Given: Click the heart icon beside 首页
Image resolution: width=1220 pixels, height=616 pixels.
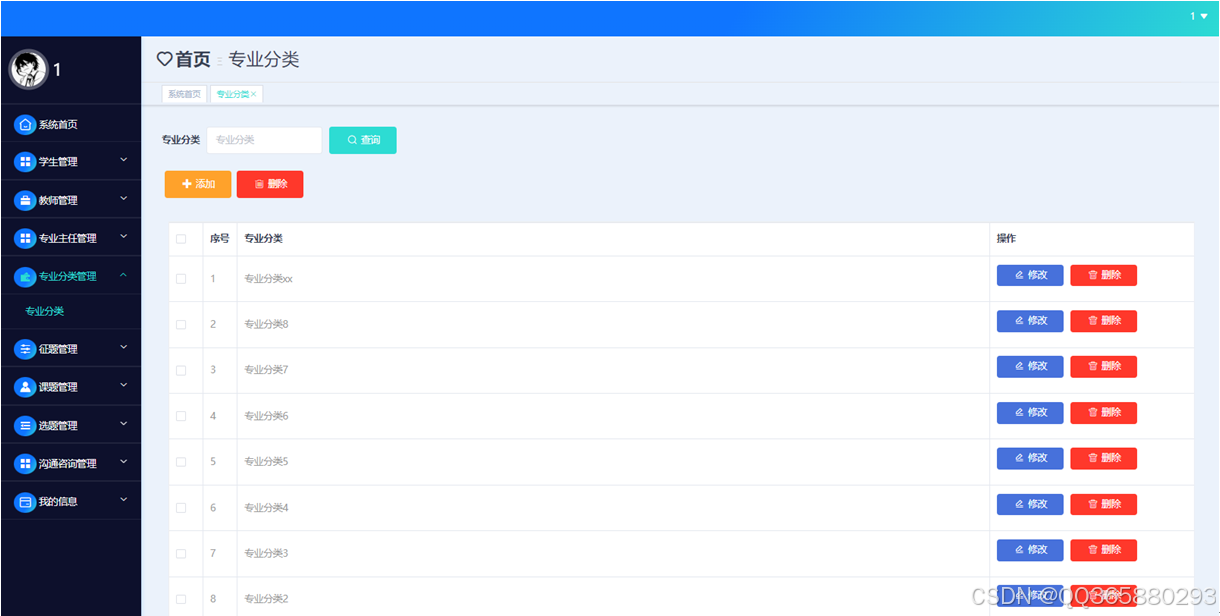Looking at the screenshot, I should [165, 60].
